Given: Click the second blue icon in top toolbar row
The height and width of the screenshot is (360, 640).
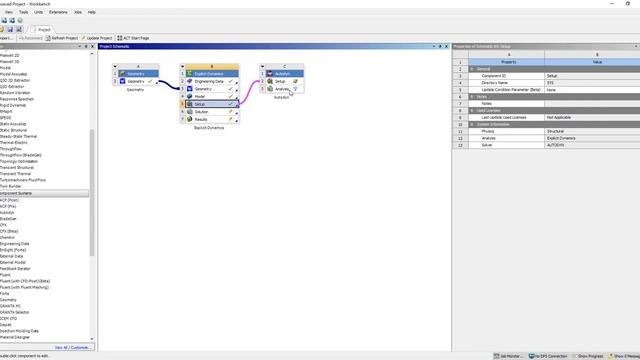Looking at the screenshot, I should click(x=12, y=20).
